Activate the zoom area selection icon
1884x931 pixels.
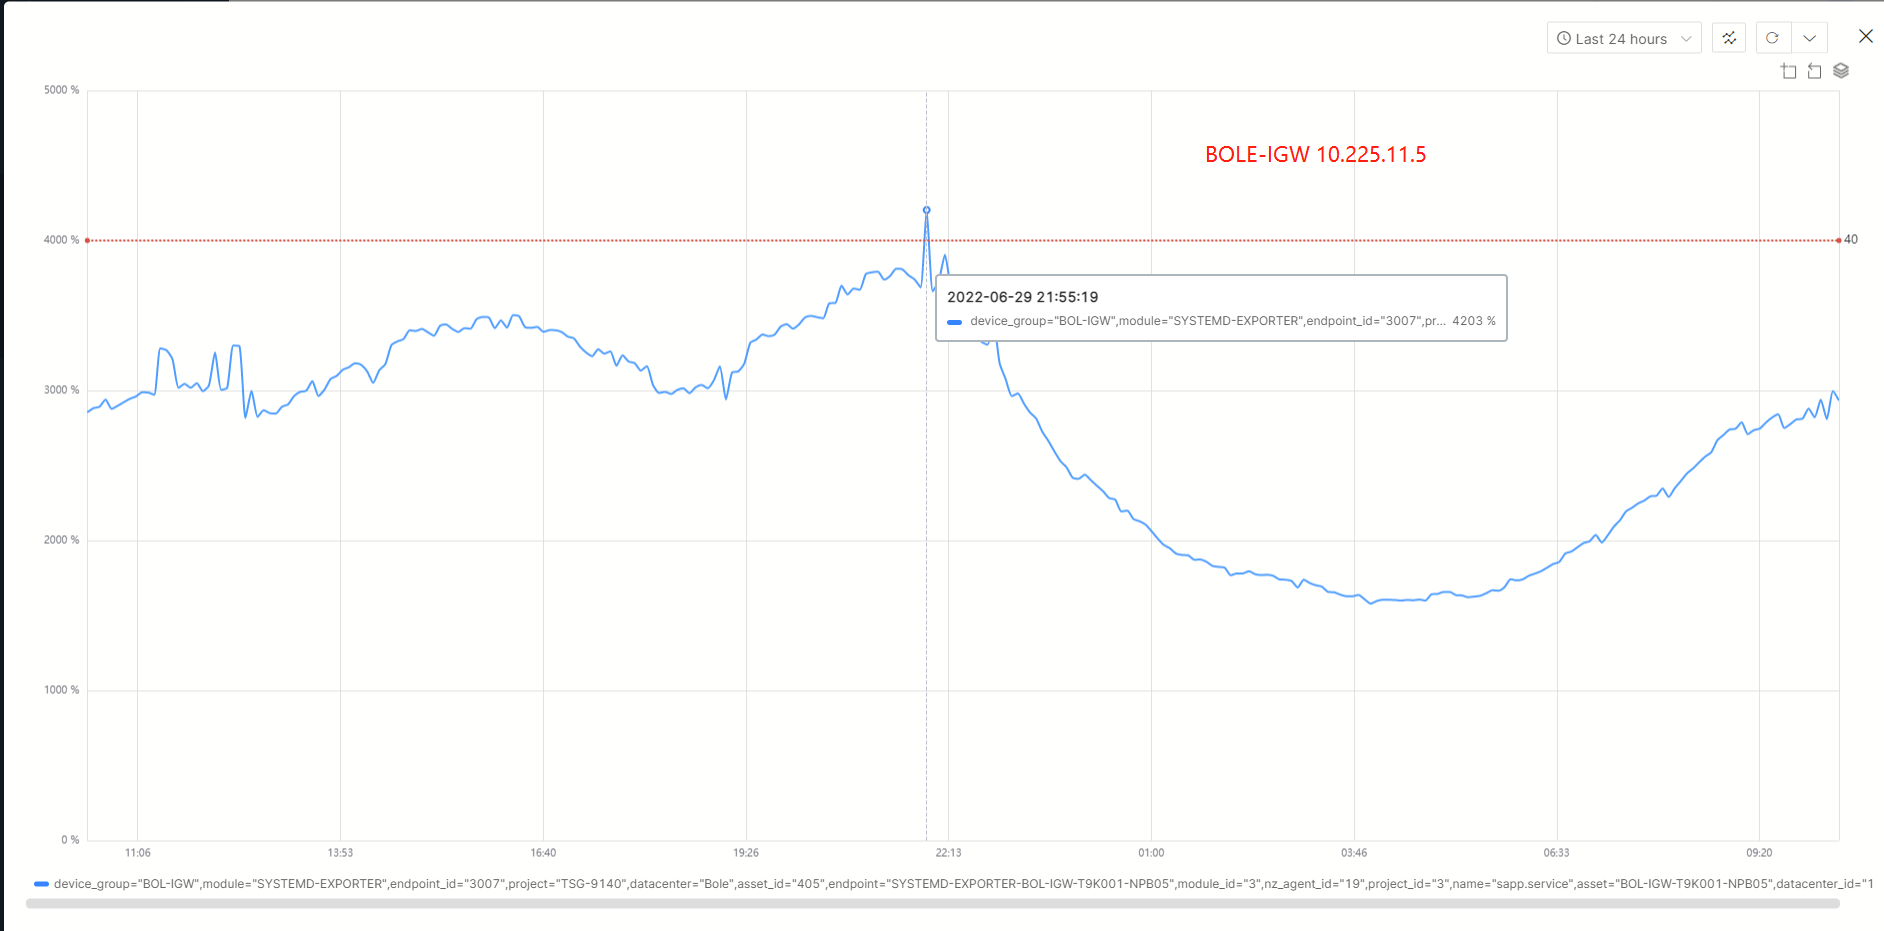(x=1789, y=71)
